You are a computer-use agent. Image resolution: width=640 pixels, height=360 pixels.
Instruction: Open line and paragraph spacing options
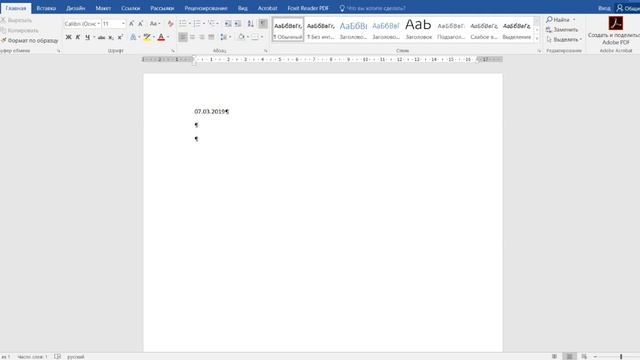(x=226, y=37)
